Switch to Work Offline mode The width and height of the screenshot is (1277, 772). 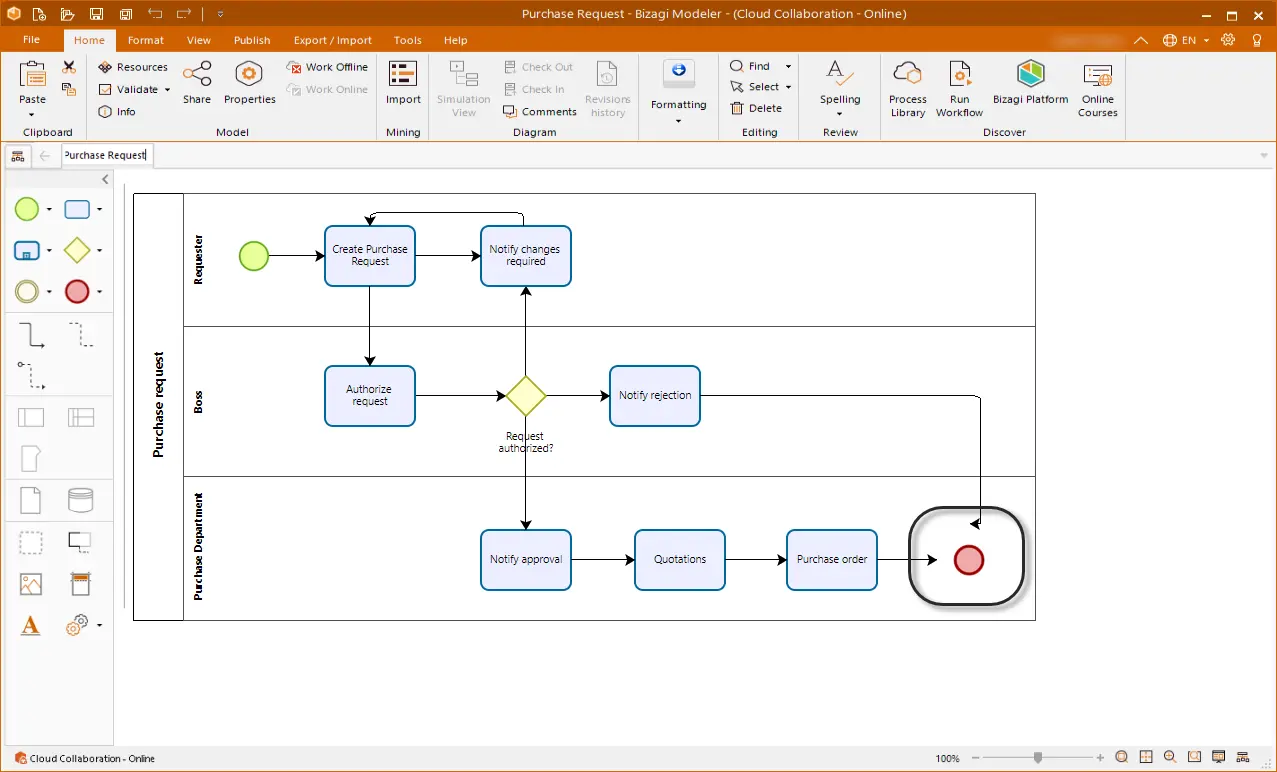pyautogui.click(x=328, y=67)
